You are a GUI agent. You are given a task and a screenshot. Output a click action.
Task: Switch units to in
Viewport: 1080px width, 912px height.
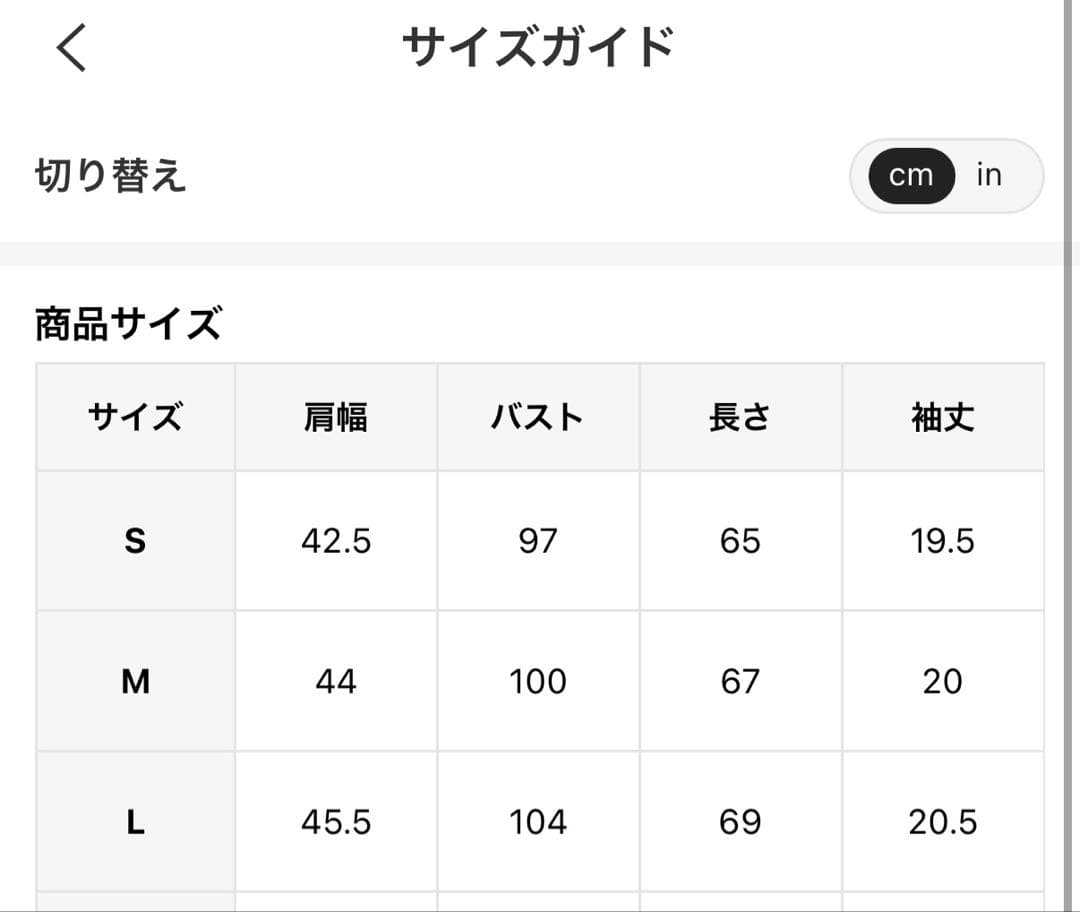coord(988,175)
